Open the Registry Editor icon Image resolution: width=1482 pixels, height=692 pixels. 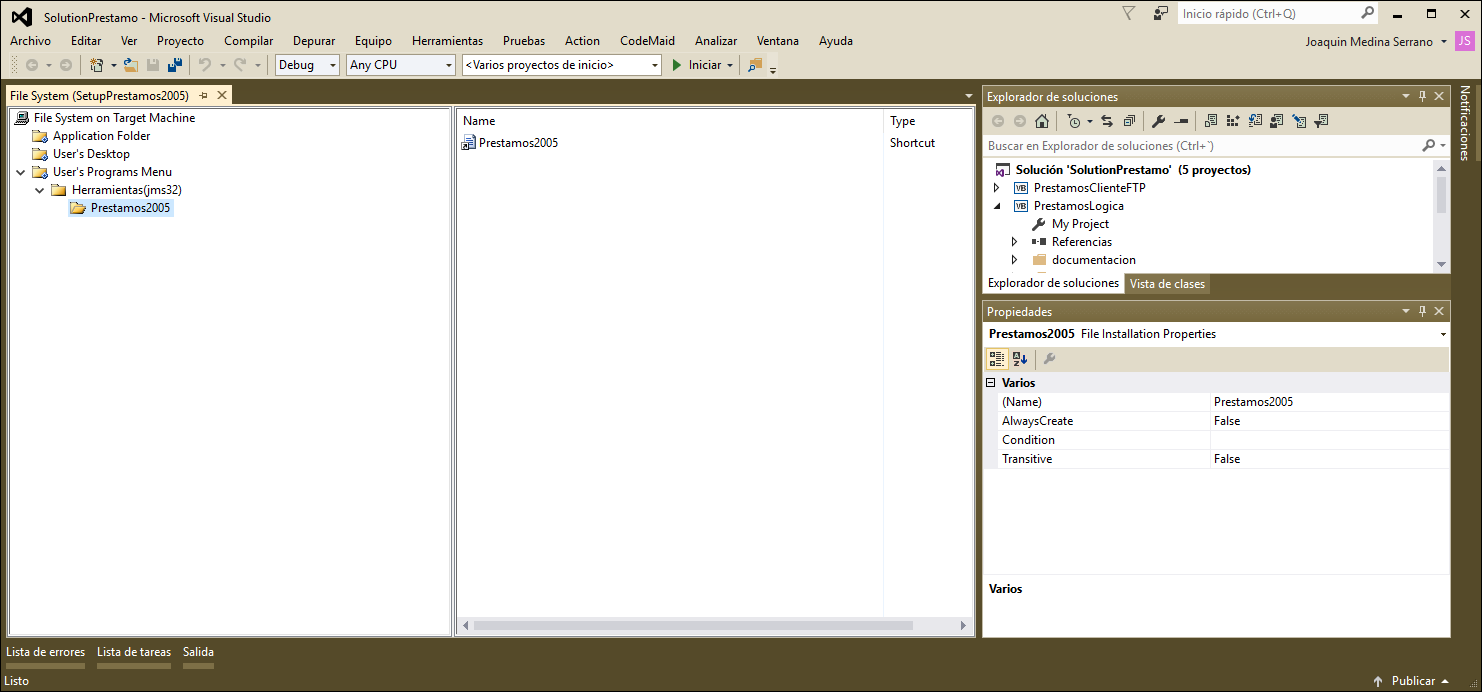pyautogui.click(x=1233, y=121)
